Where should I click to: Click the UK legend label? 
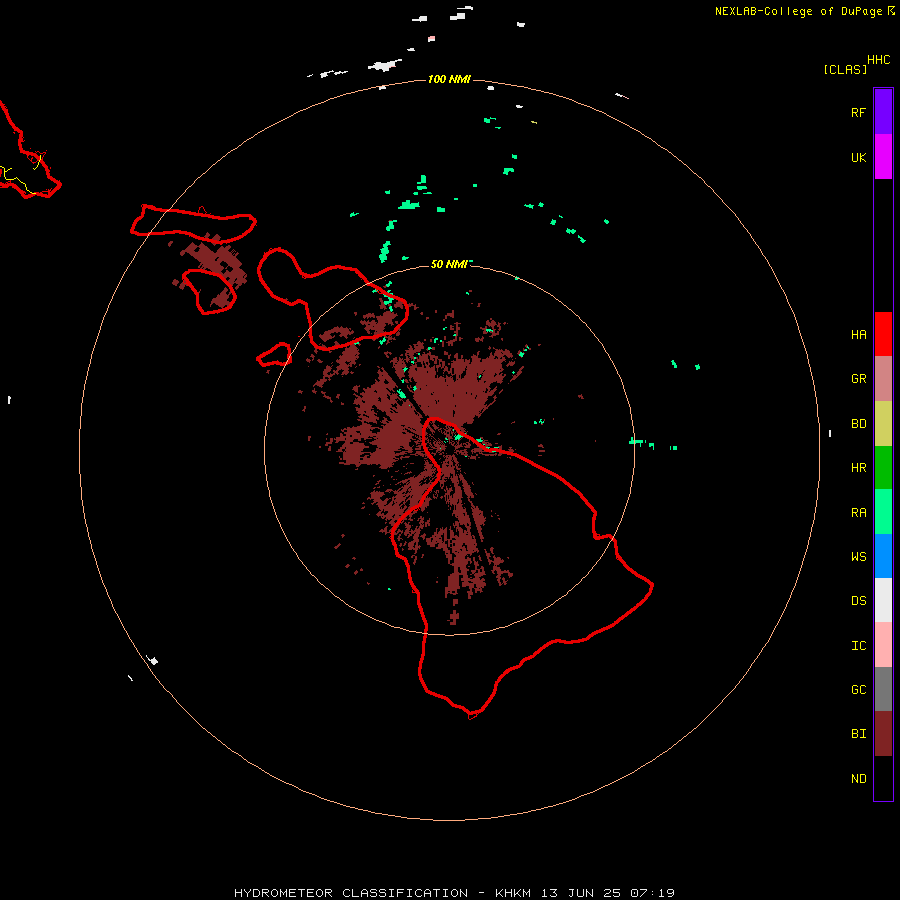coord(858,157)
